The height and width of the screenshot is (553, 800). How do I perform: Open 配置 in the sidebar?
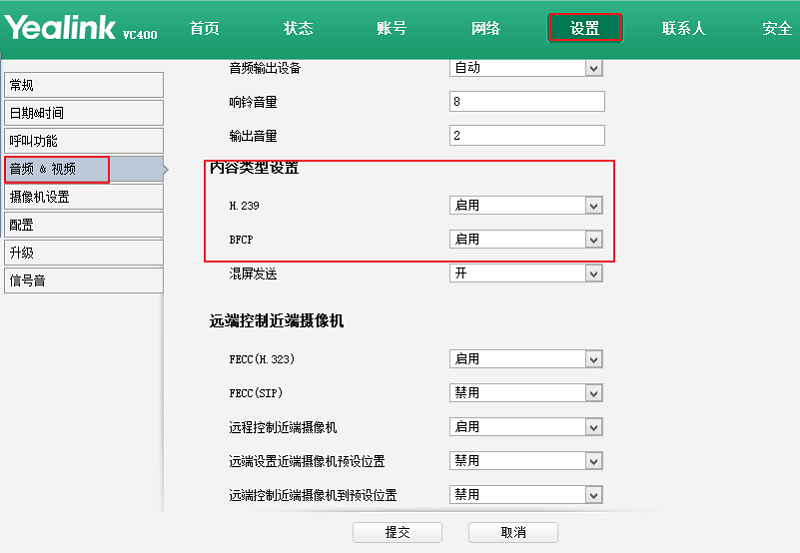click(84, 225)
